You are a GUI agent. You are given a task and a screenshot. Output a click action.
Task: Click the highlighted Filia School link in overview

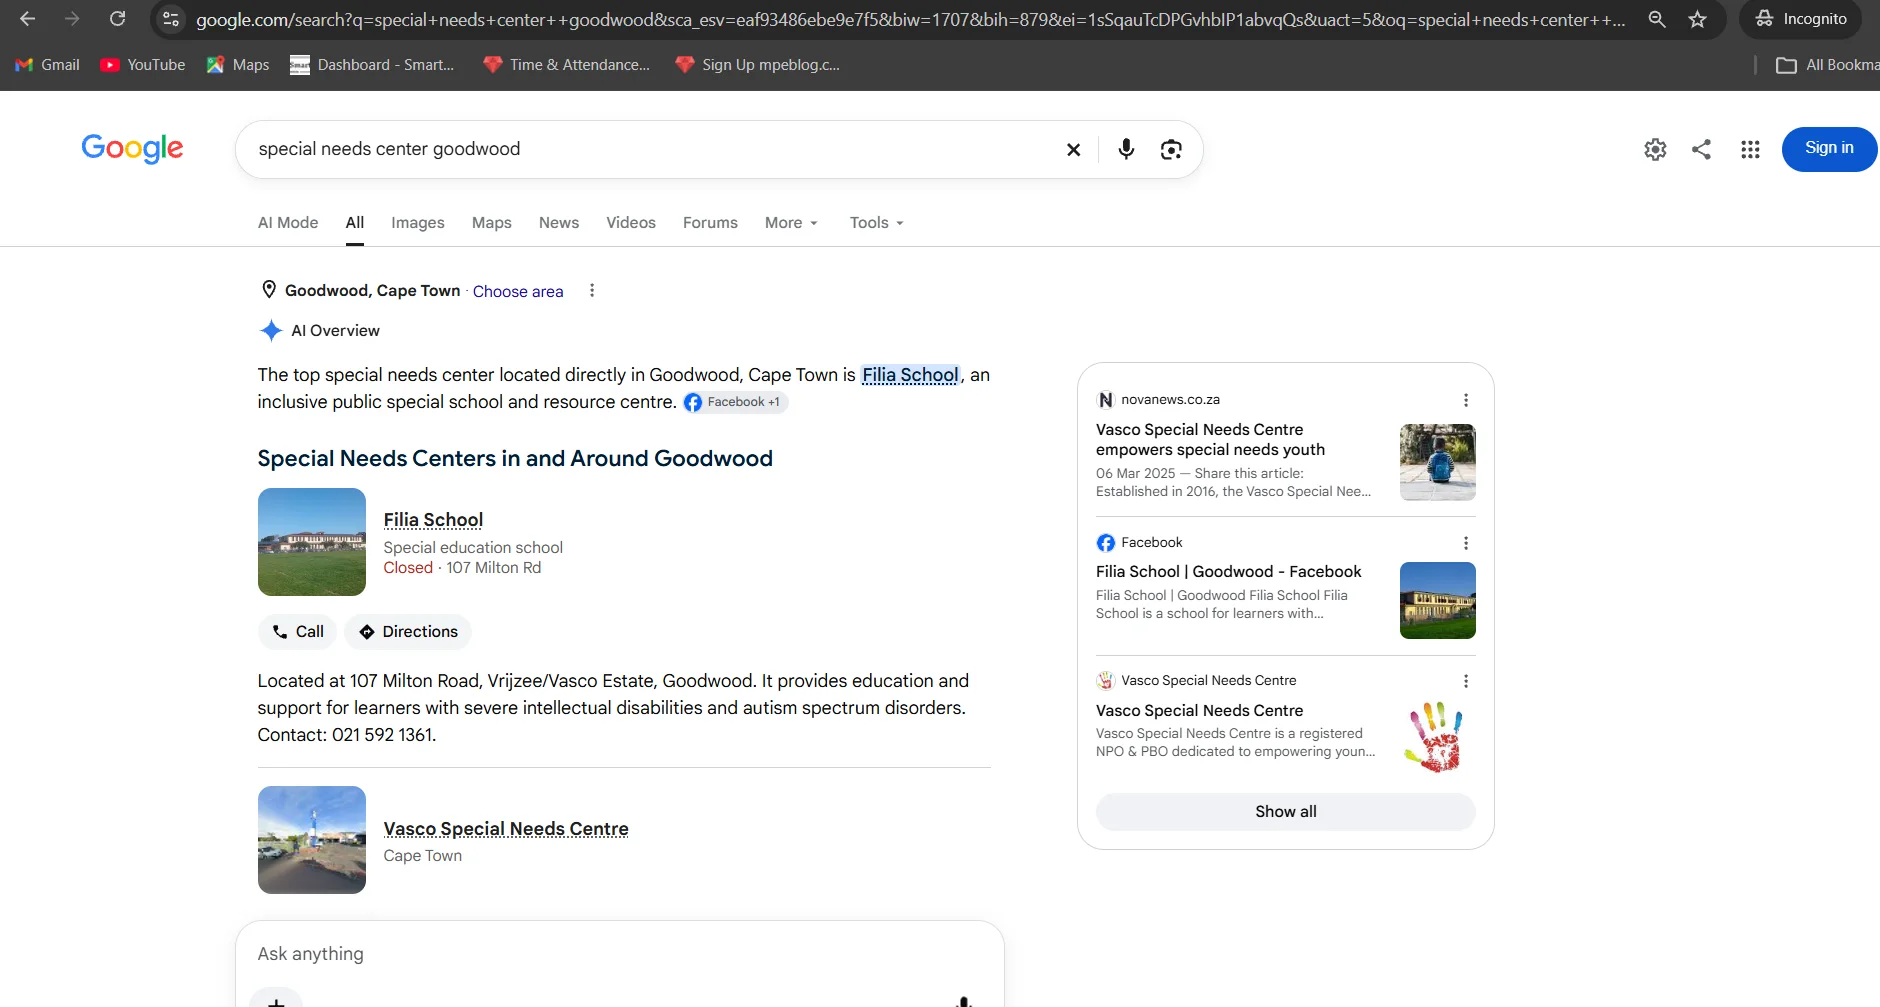click(910, 375)
